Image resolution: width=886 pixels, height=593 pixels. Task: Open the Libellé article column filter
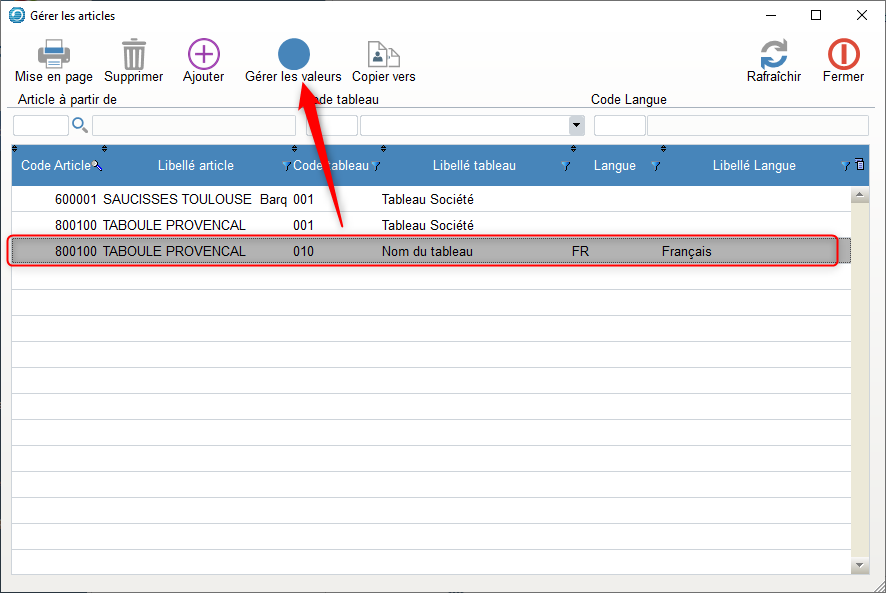point(286,166)
